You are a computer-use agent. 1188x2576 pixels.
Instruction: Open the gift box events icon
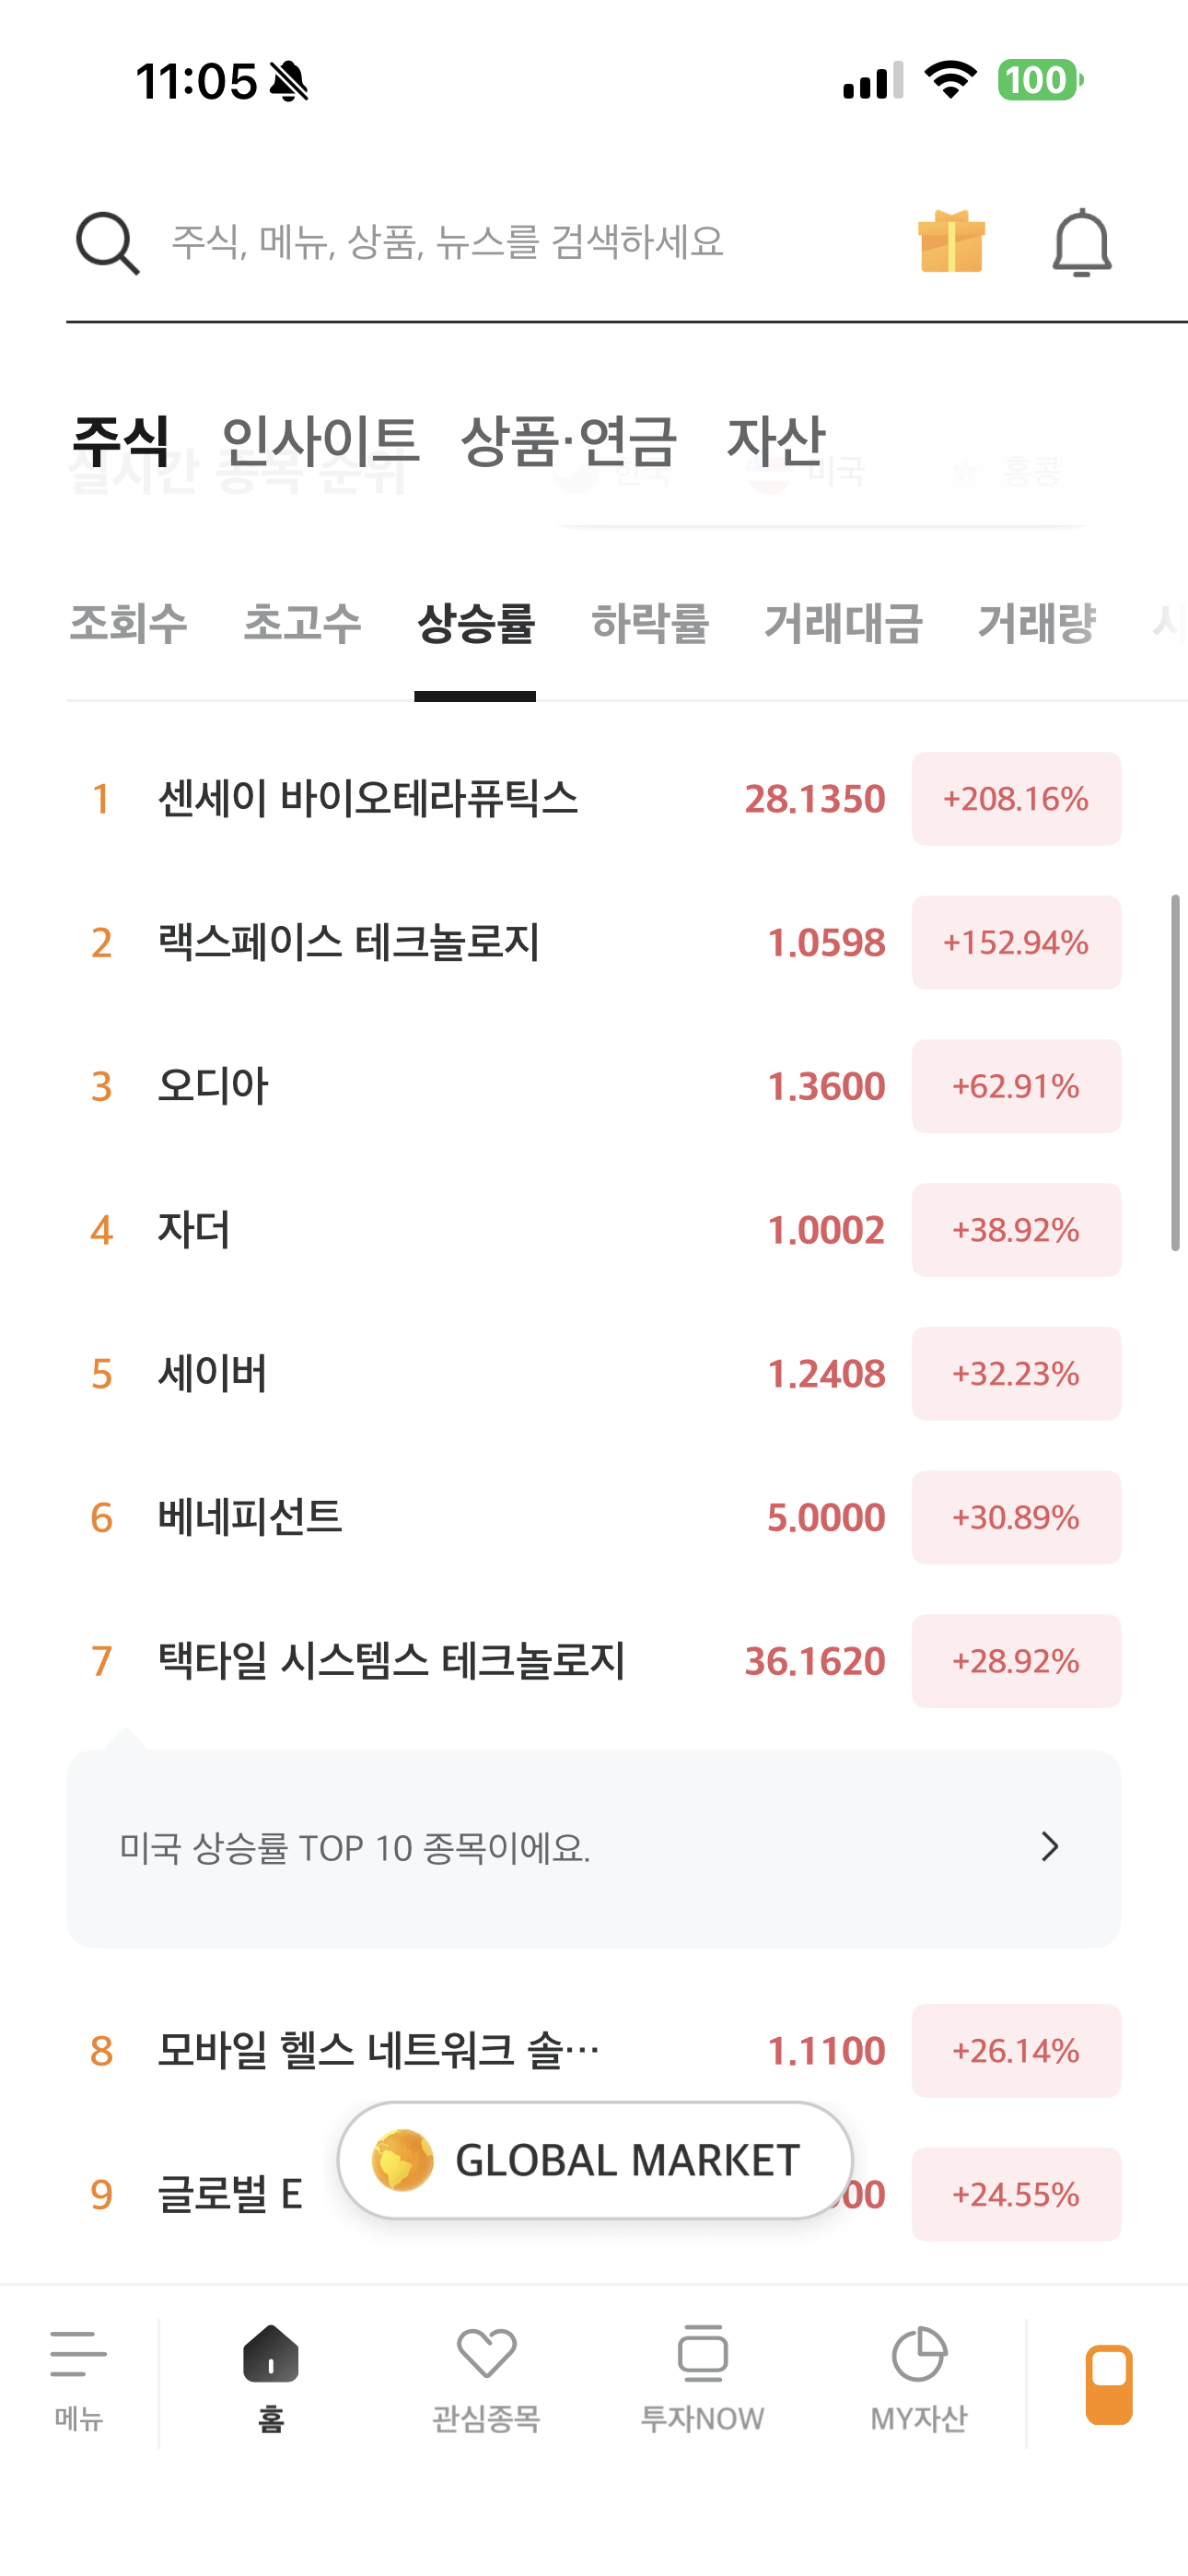(x=951, y=242)
